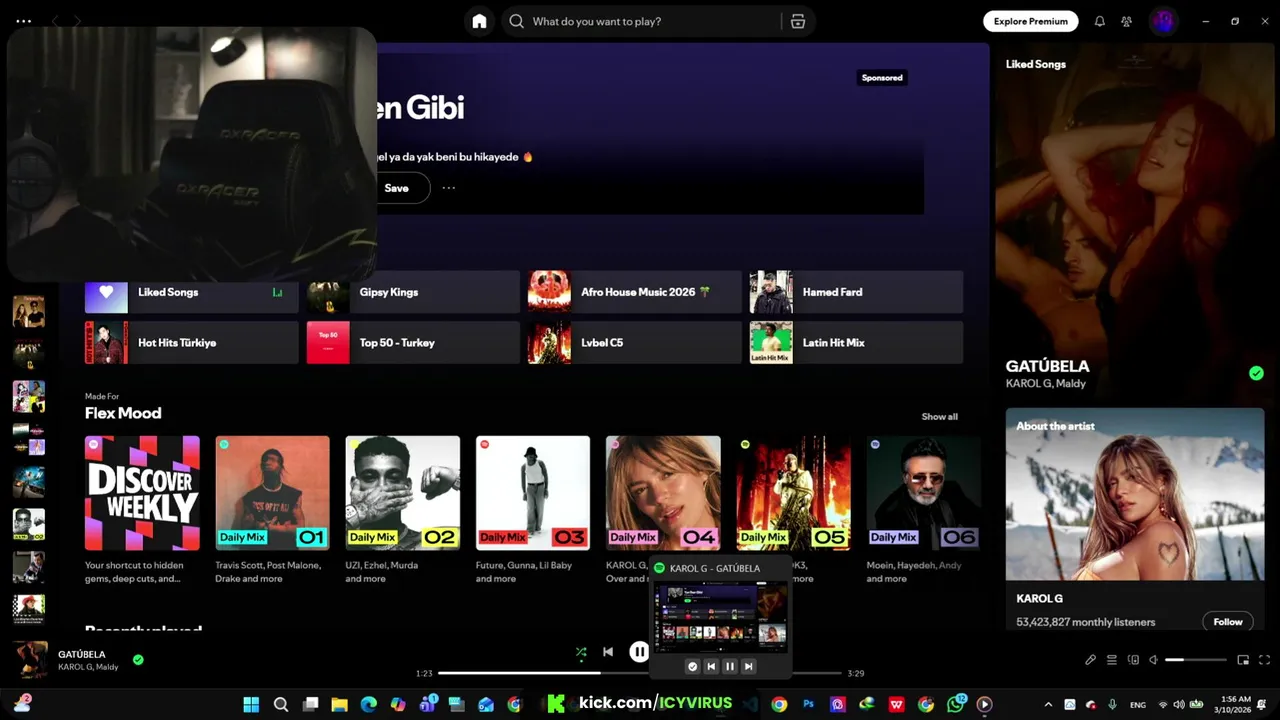The image size is (1280, 720).
Task: Go to Spotify Home via house icon
Action: coord(479,21)
